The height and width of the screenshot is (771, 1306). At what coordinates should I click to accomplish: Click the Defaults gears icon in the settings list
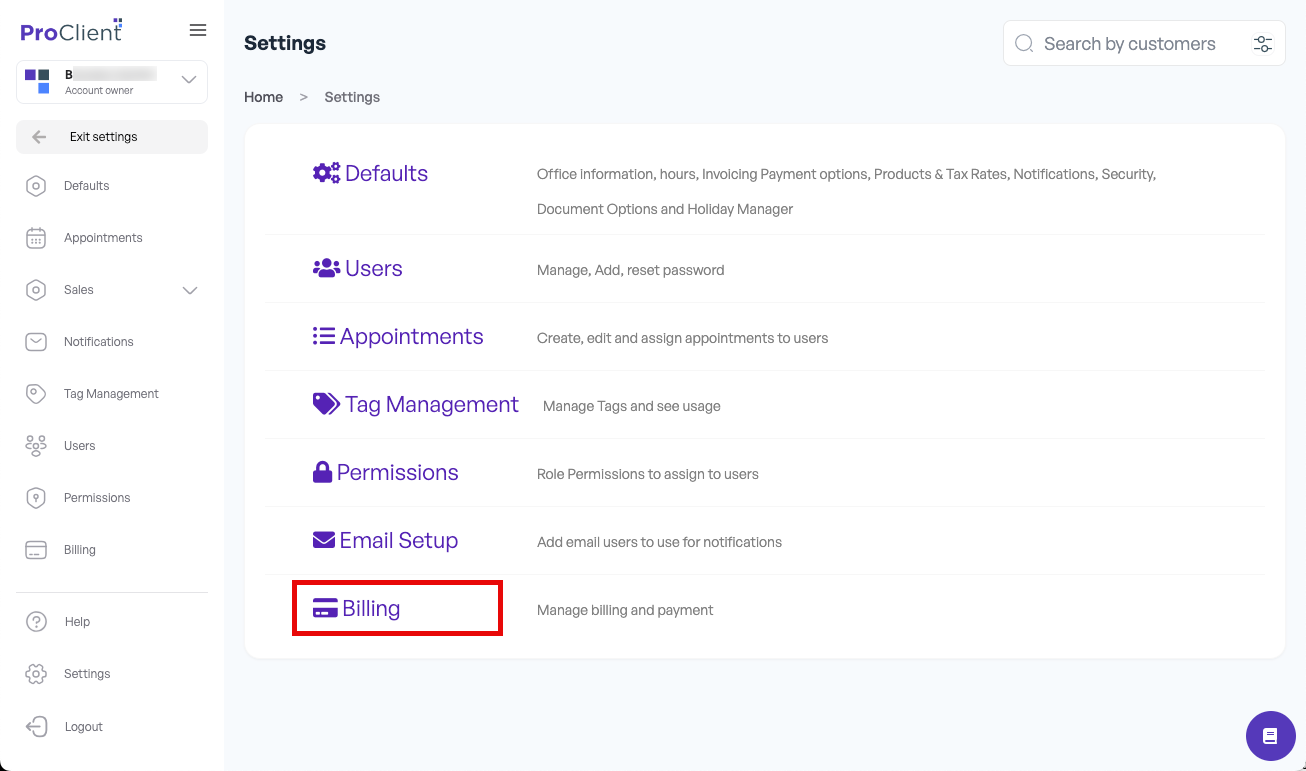tap(326, 173)
